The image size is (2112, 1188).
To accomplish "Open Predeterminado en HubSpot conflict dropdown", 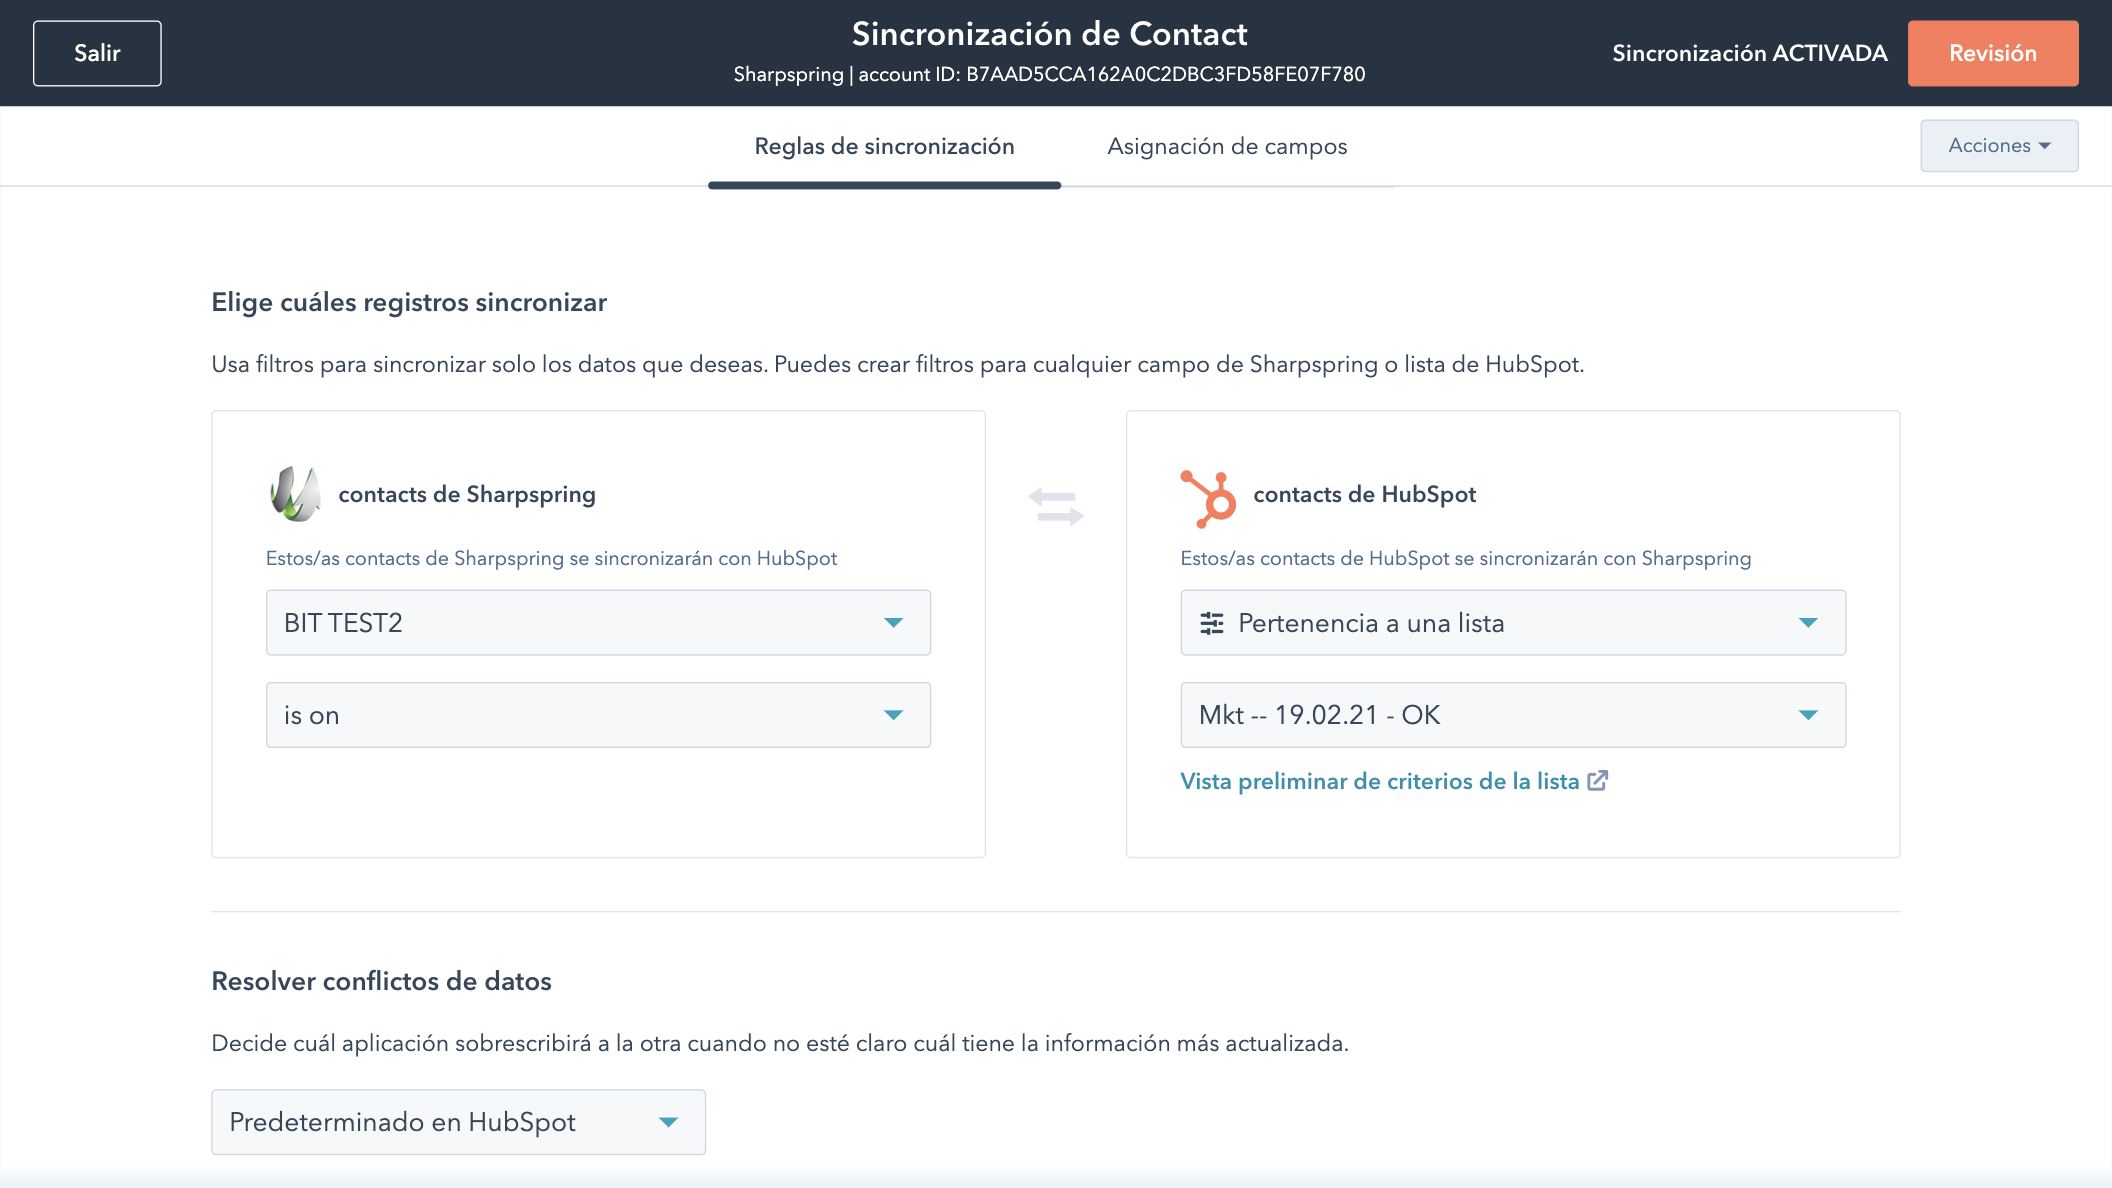I will [457, 1122].
